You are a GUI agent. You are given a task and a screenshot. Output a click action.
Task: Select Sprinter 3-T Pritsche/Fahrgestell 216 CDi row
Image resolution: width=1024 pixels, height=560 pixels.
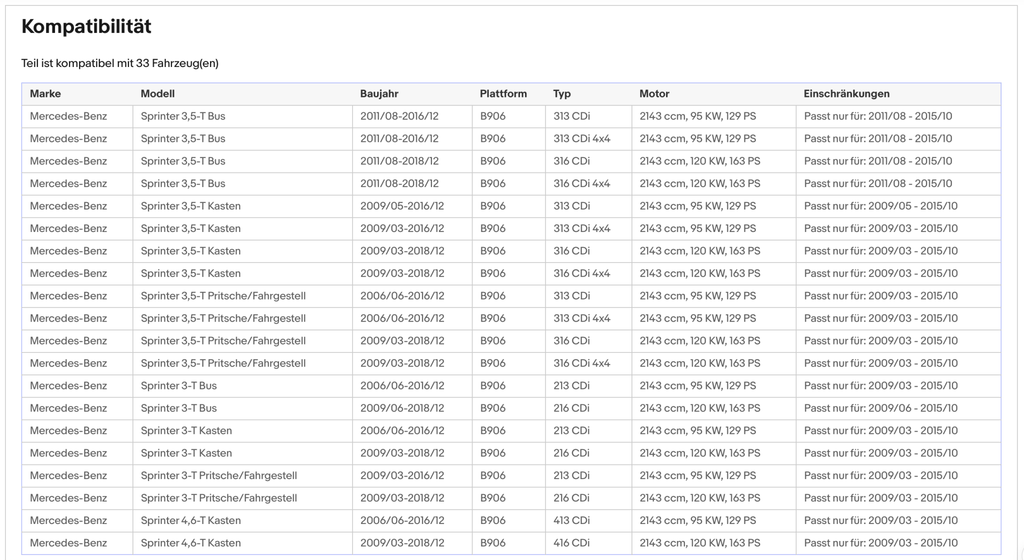[511, 498]
